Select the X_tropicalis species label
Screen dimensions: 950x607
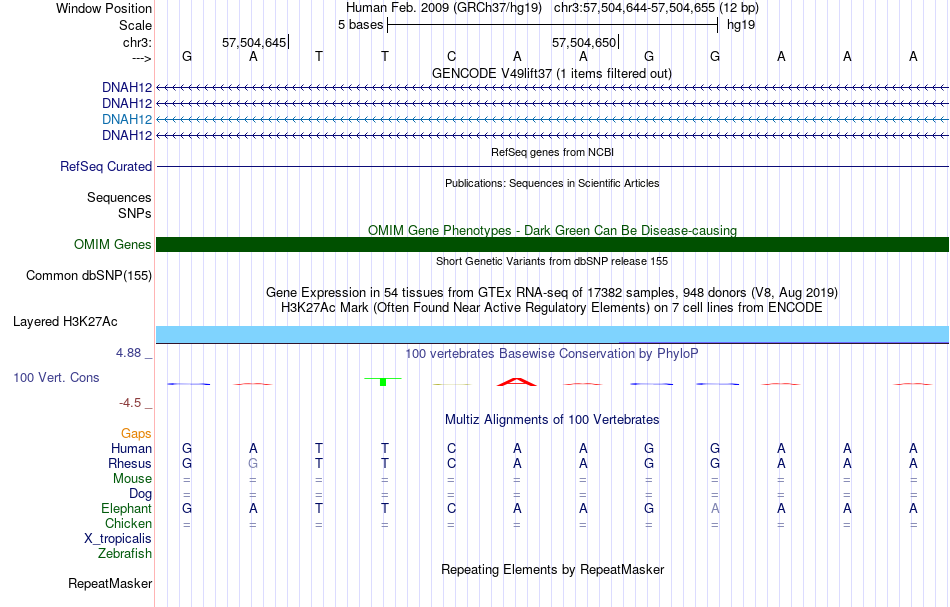(118, 539)
